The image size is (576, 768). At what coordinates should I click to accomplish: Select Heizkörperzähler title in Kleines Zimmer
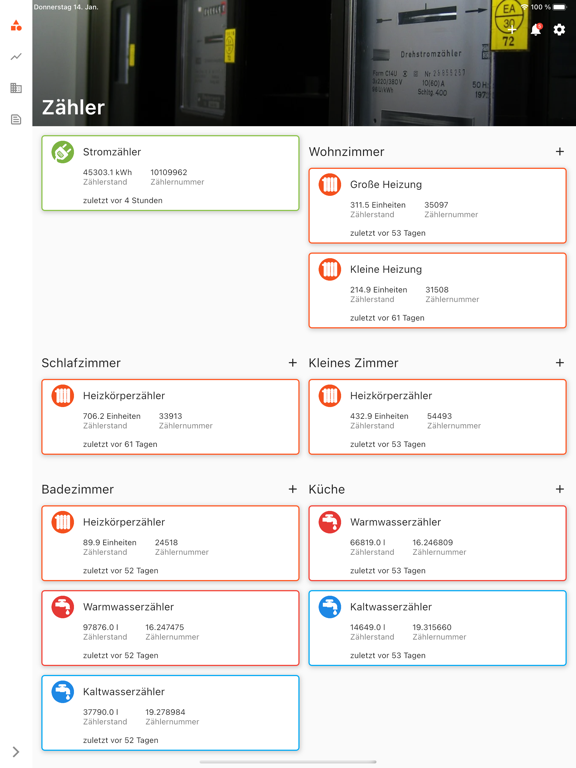coord(391,396)
